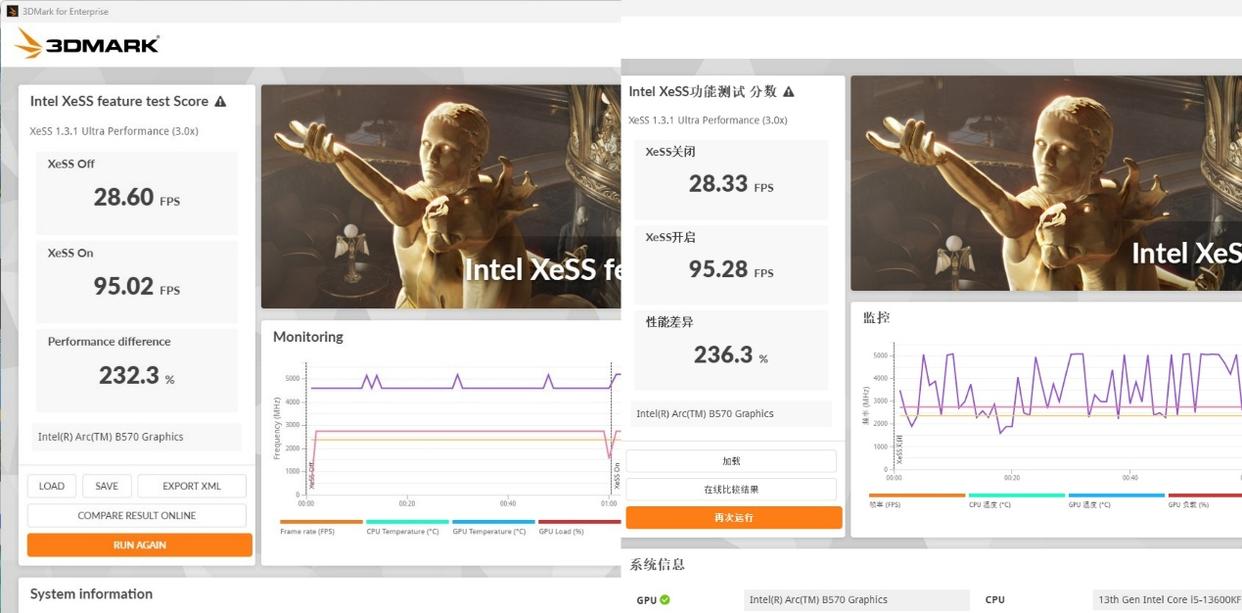The height and width of the screenshot is (613, 1242).
Task: Toggle 帧率 (FPS) legend in 监控 chart
Action: pyautogui.click(x=917, y=500)
